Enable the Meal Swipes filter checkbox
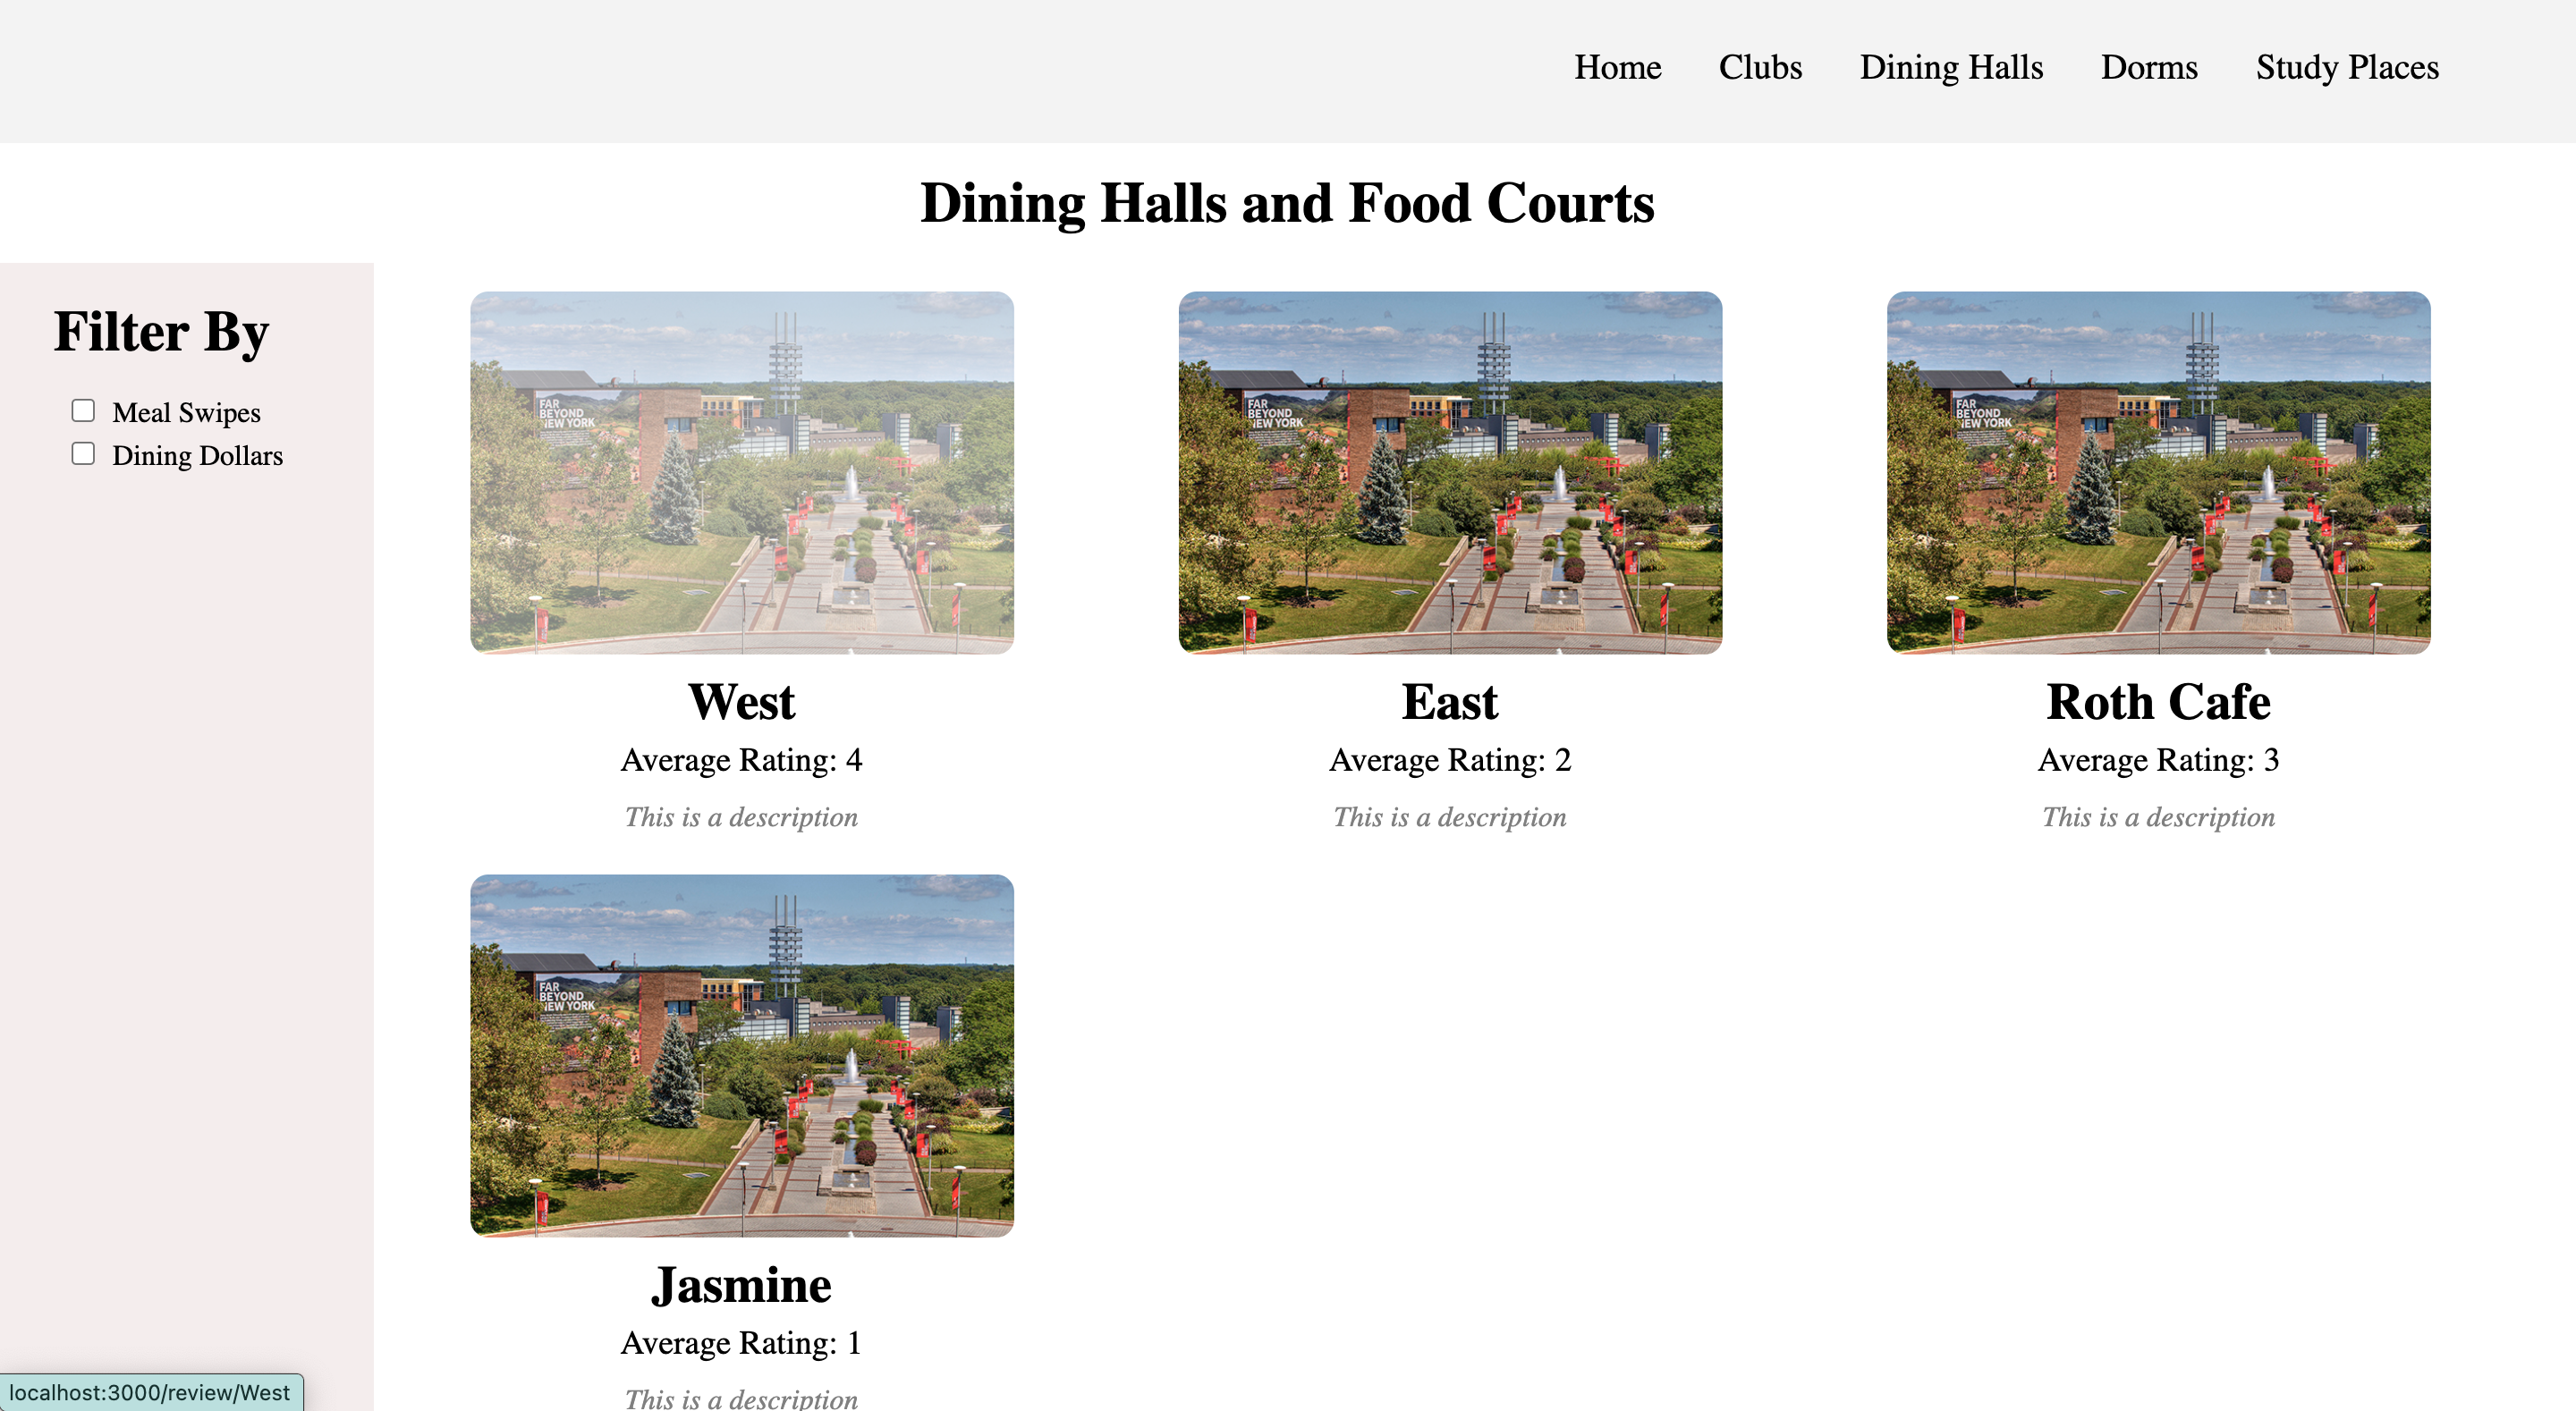 tap(83, 411)
